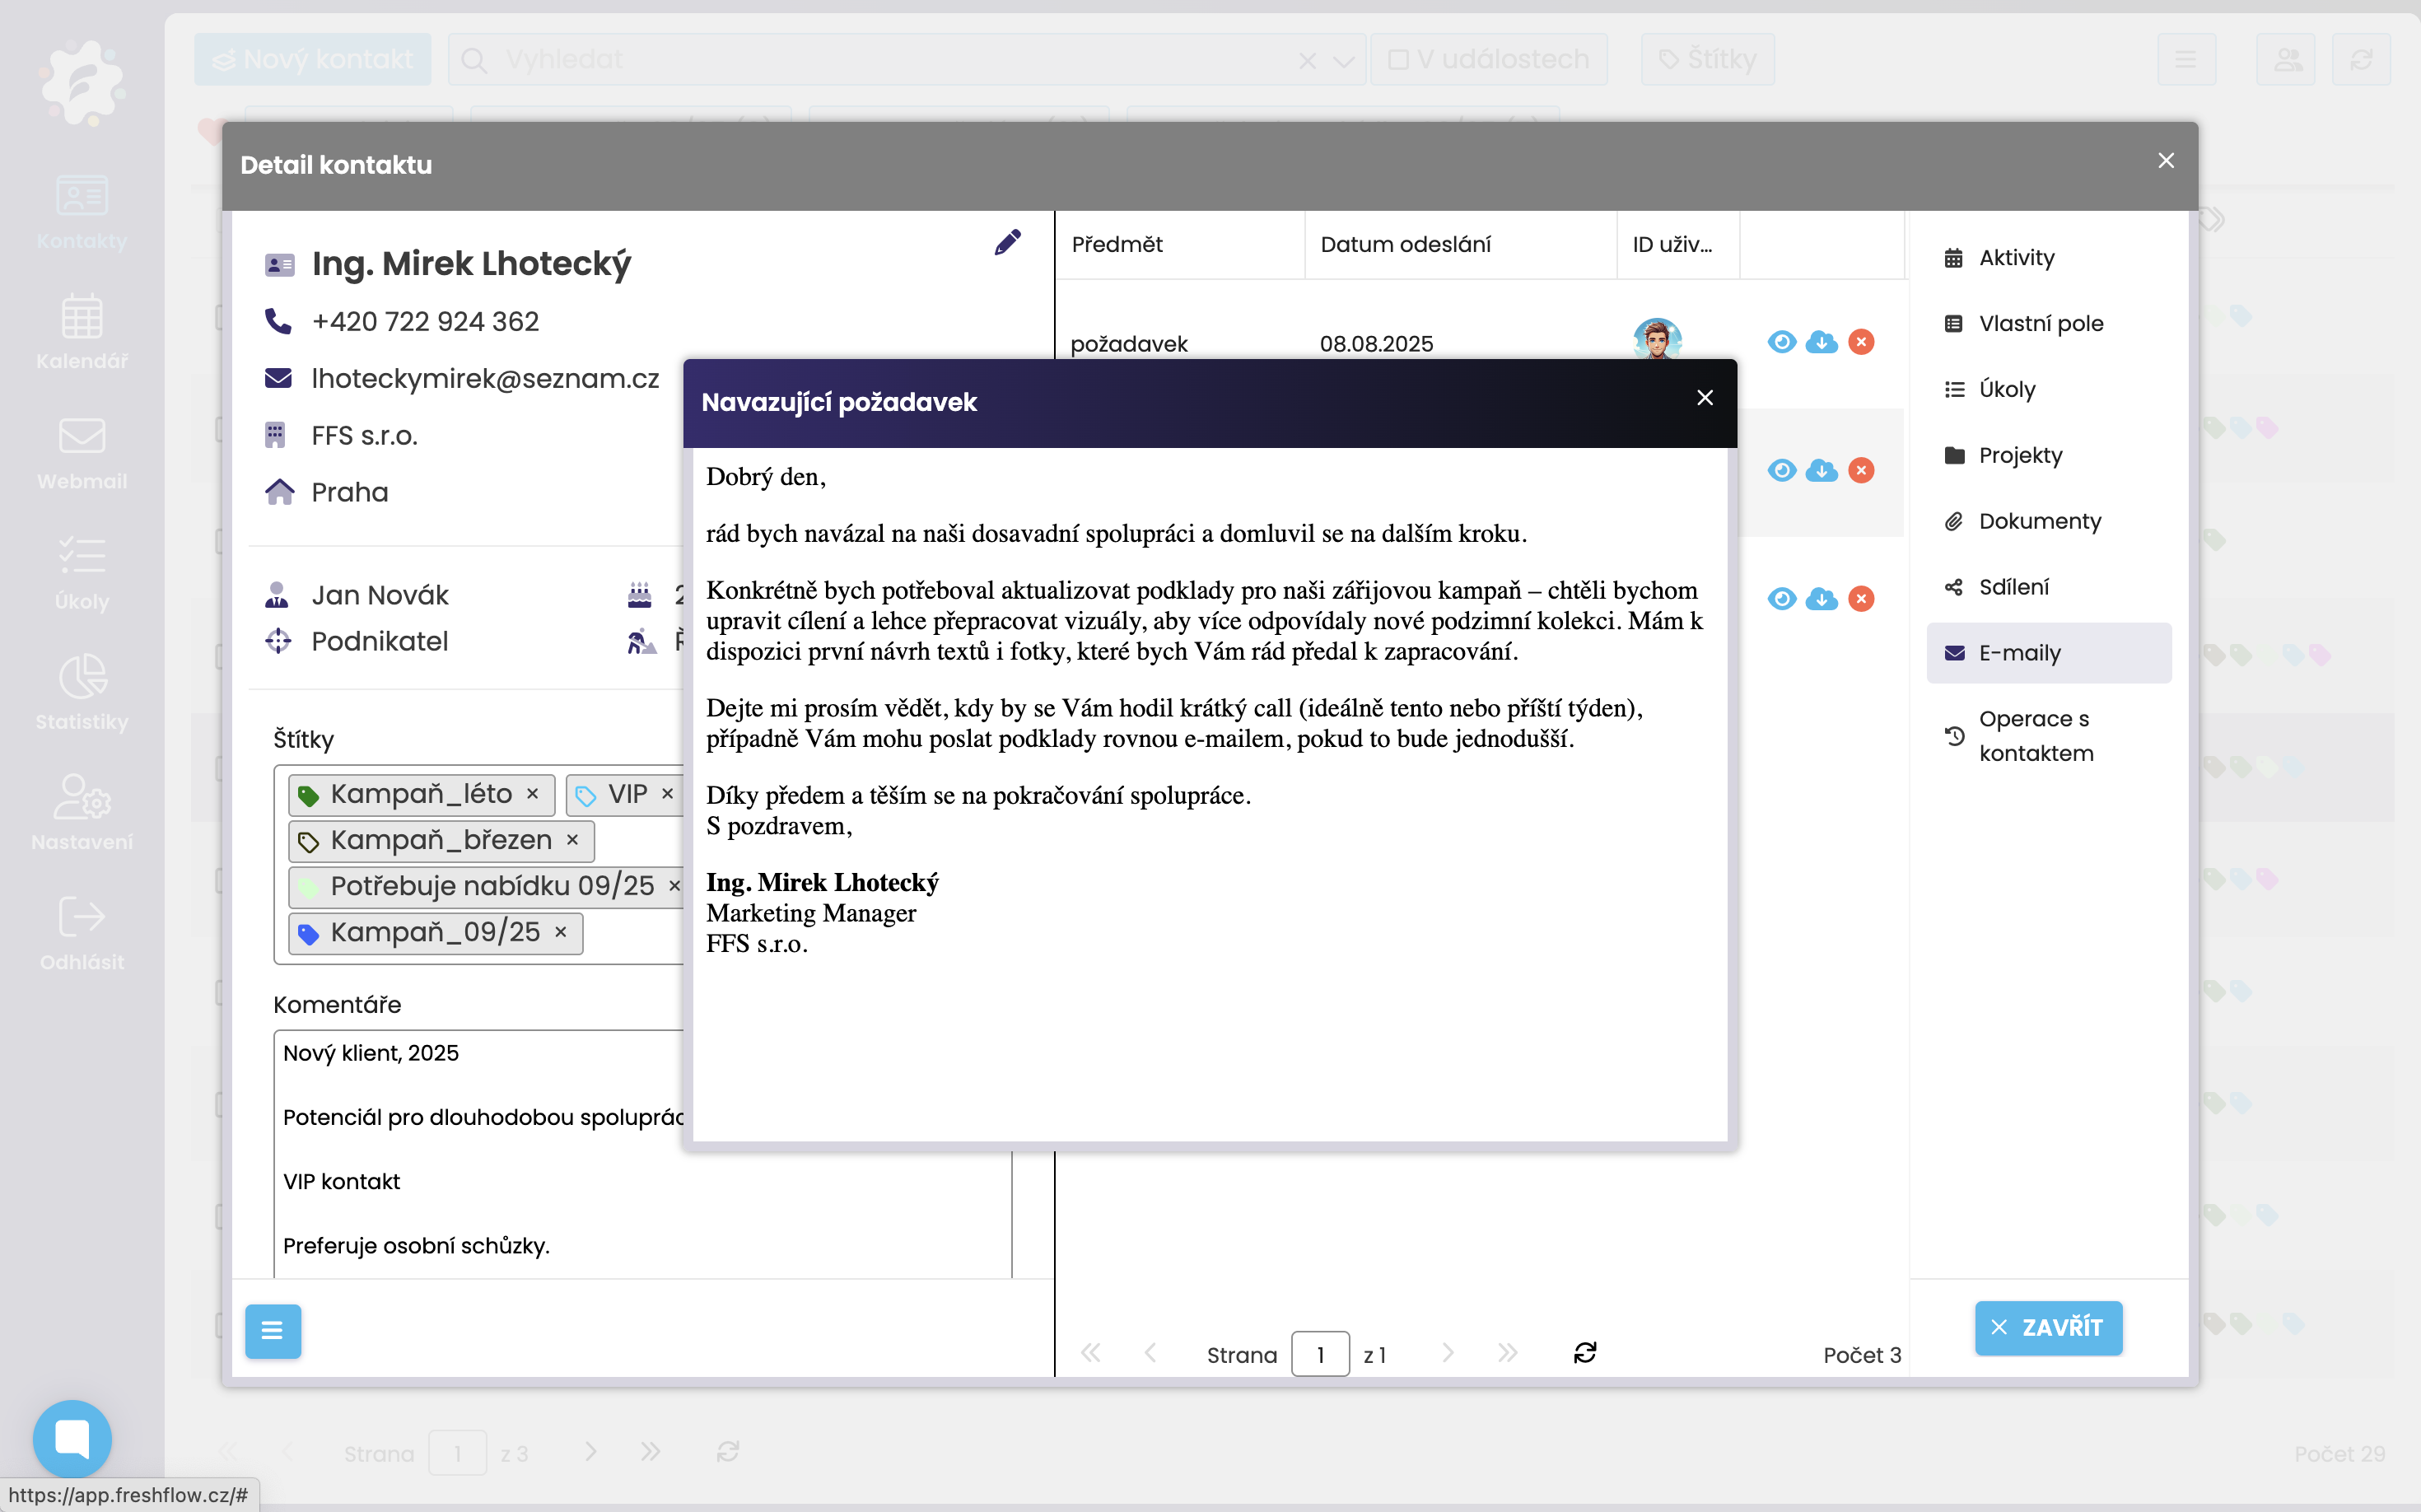Click the blue hamburger menu button in contact detail
Viewport: 2421px width, 1512px height.
(272, 1330)
